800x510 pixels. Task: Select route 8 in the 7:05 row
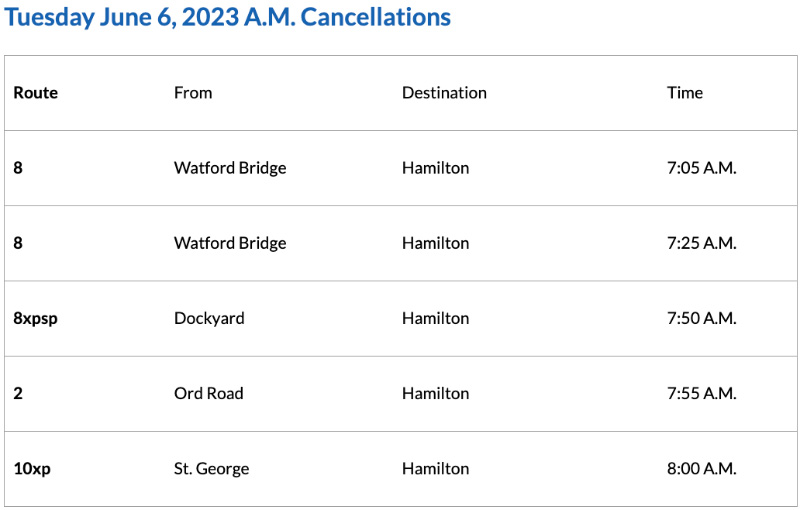pyautogui.click(x=18, y=168)
